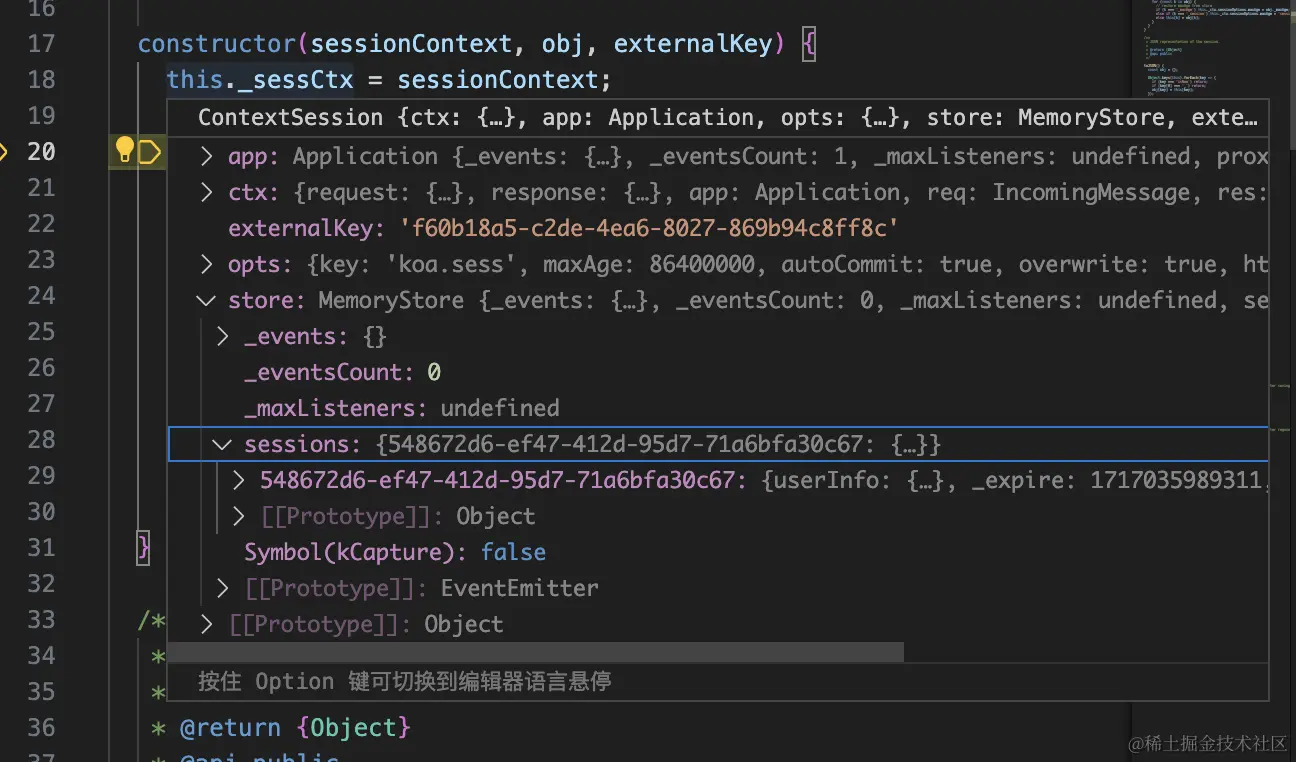Screen dimensions: 1296x762
Task: Click the lightbulb quick-fix icon
Action: 124,151
